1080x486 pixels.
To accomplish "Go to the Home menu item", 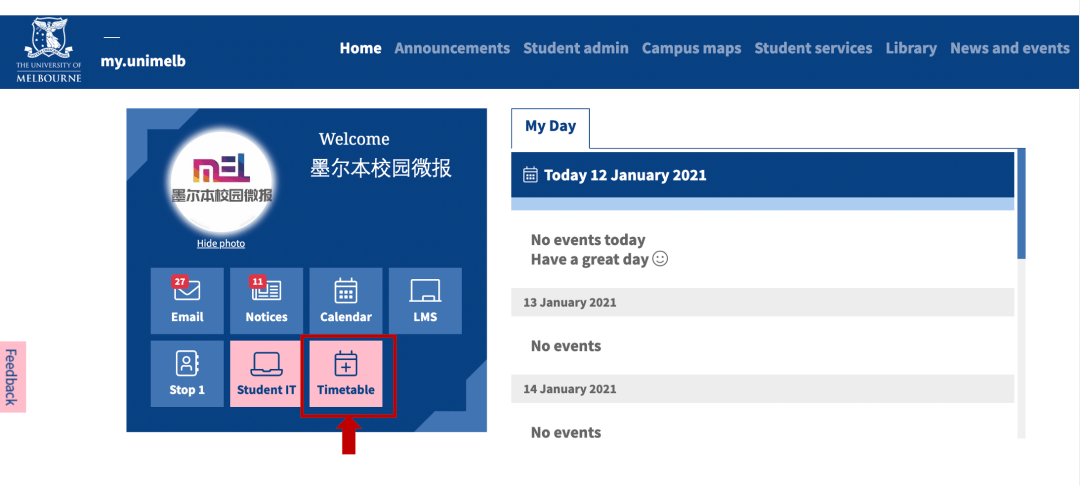I will point(360,48).
